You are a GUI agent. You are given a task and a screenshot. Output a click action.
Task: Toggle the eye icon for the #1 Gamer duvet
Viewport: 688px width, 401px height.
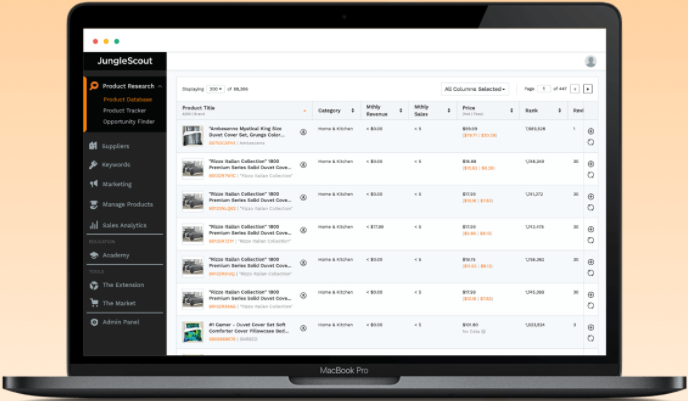(x=303, y=328)
